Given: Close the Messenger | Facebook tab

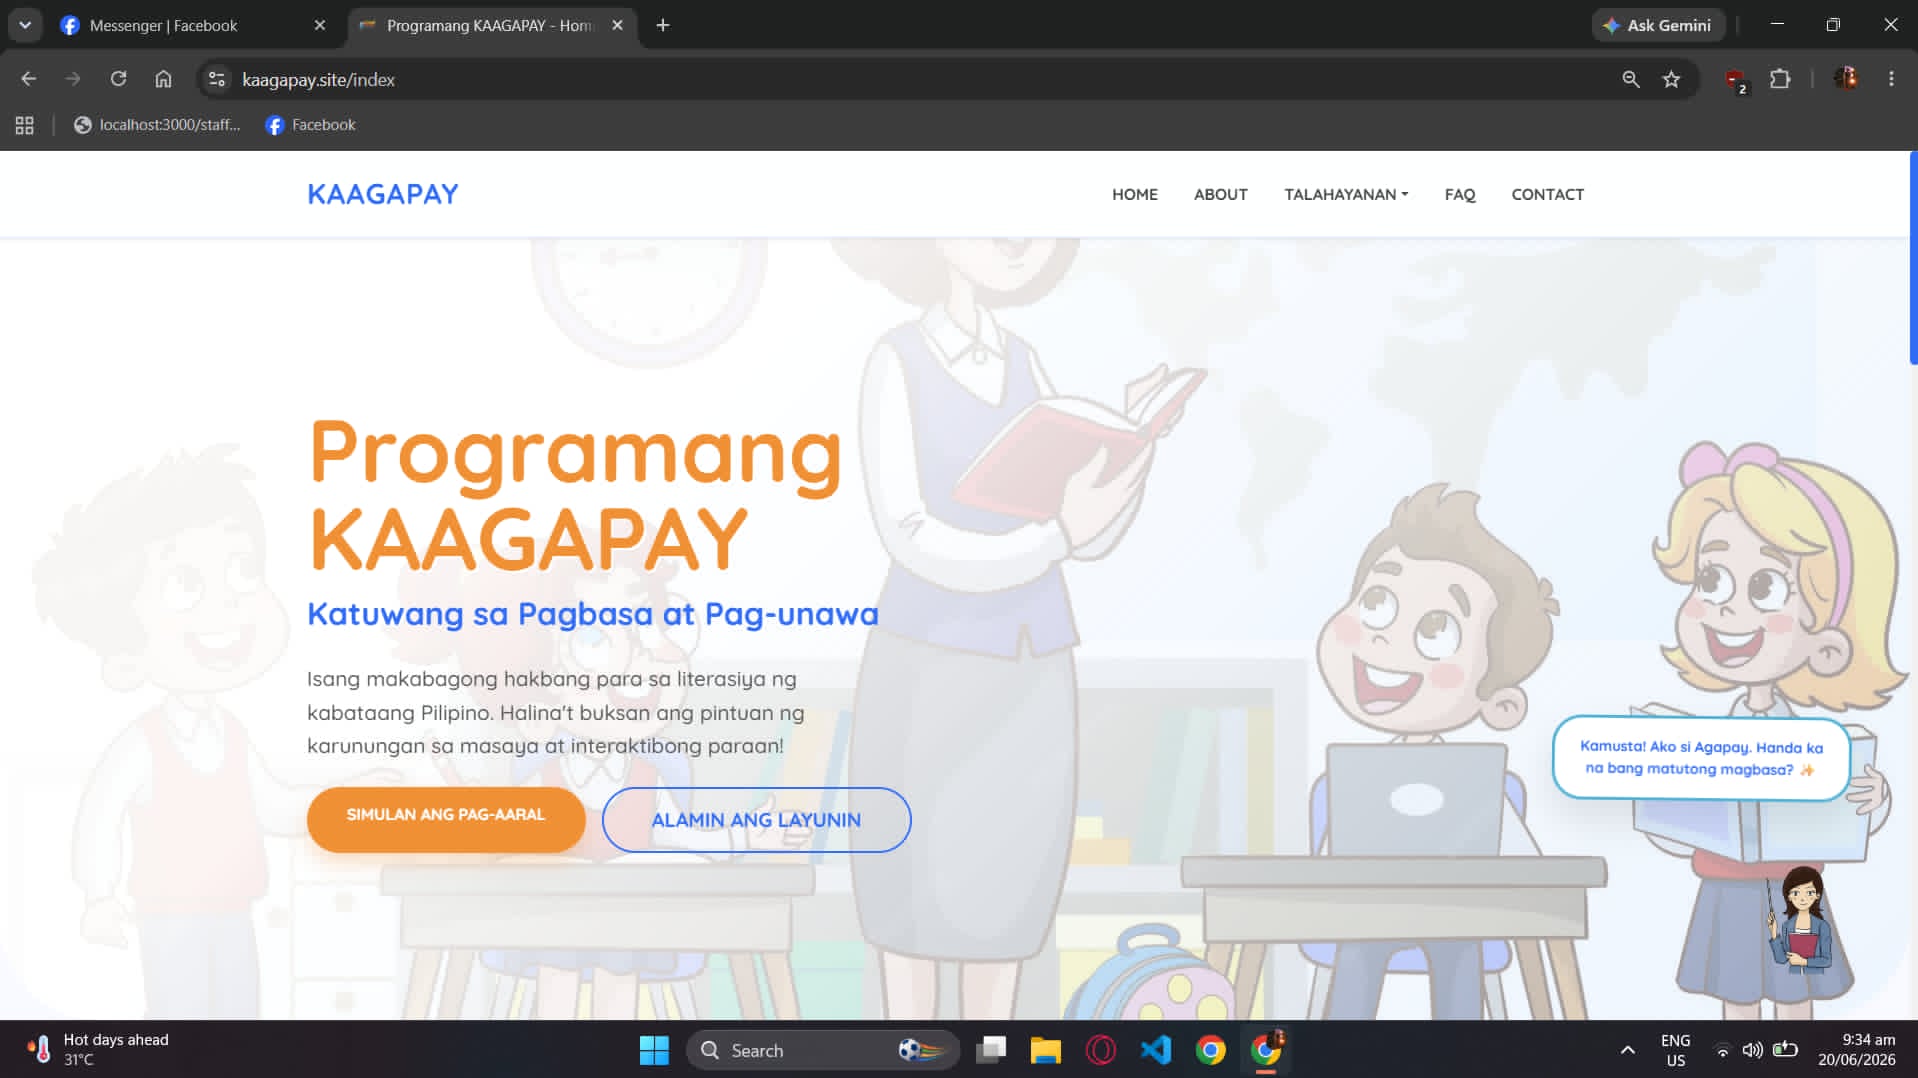Looking at the screenshot, I should tap(320, 25).
